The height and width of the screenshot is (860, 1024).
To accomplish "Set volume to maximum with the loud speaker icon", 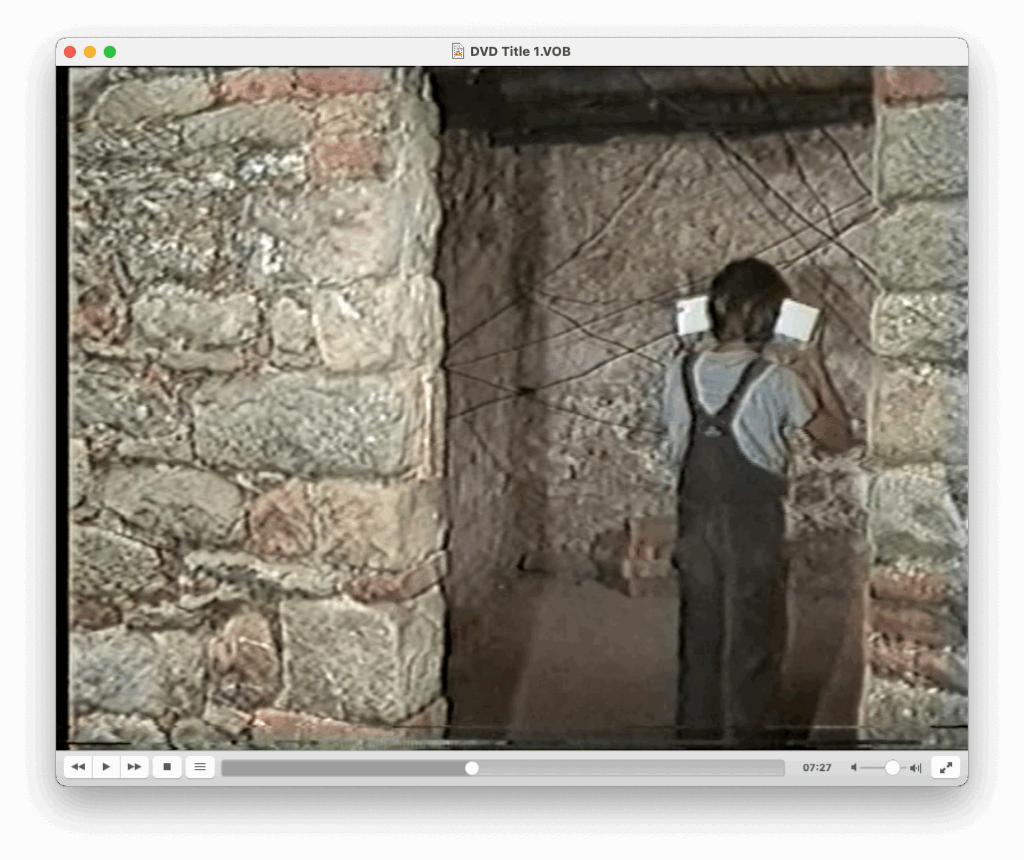I will point(915,768).
